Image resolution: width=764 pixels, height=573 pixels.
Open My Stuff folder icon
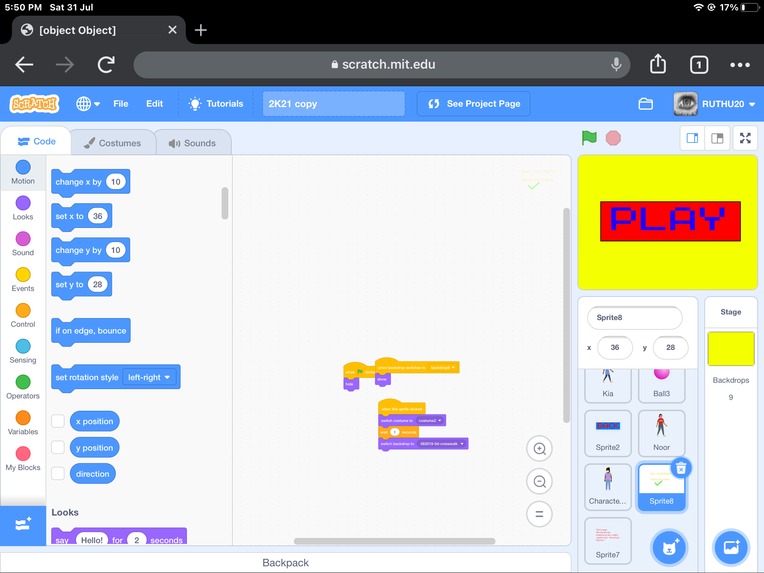[x=646, y=104]
